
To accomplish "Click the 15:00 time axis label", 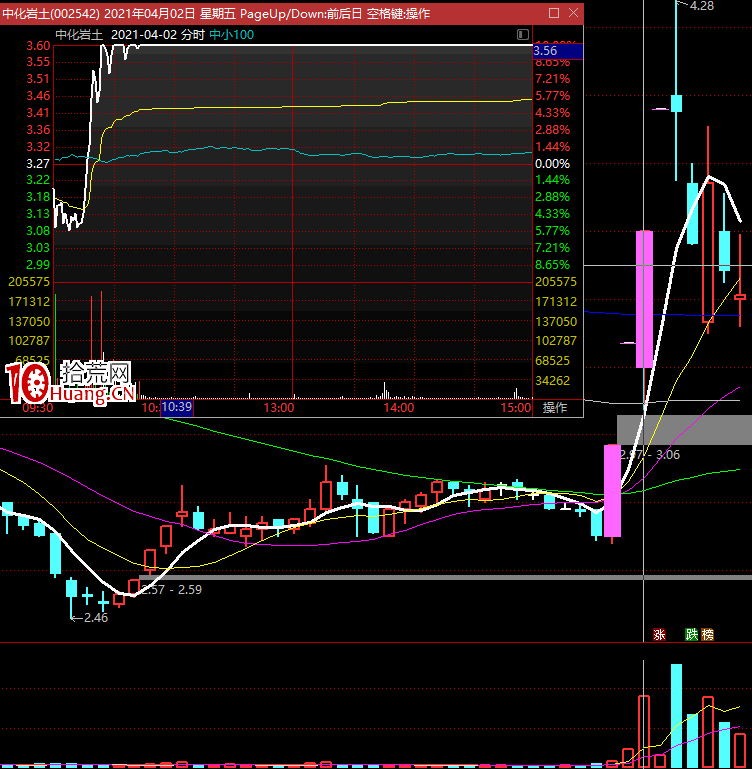I will click(x=516, y=408).
